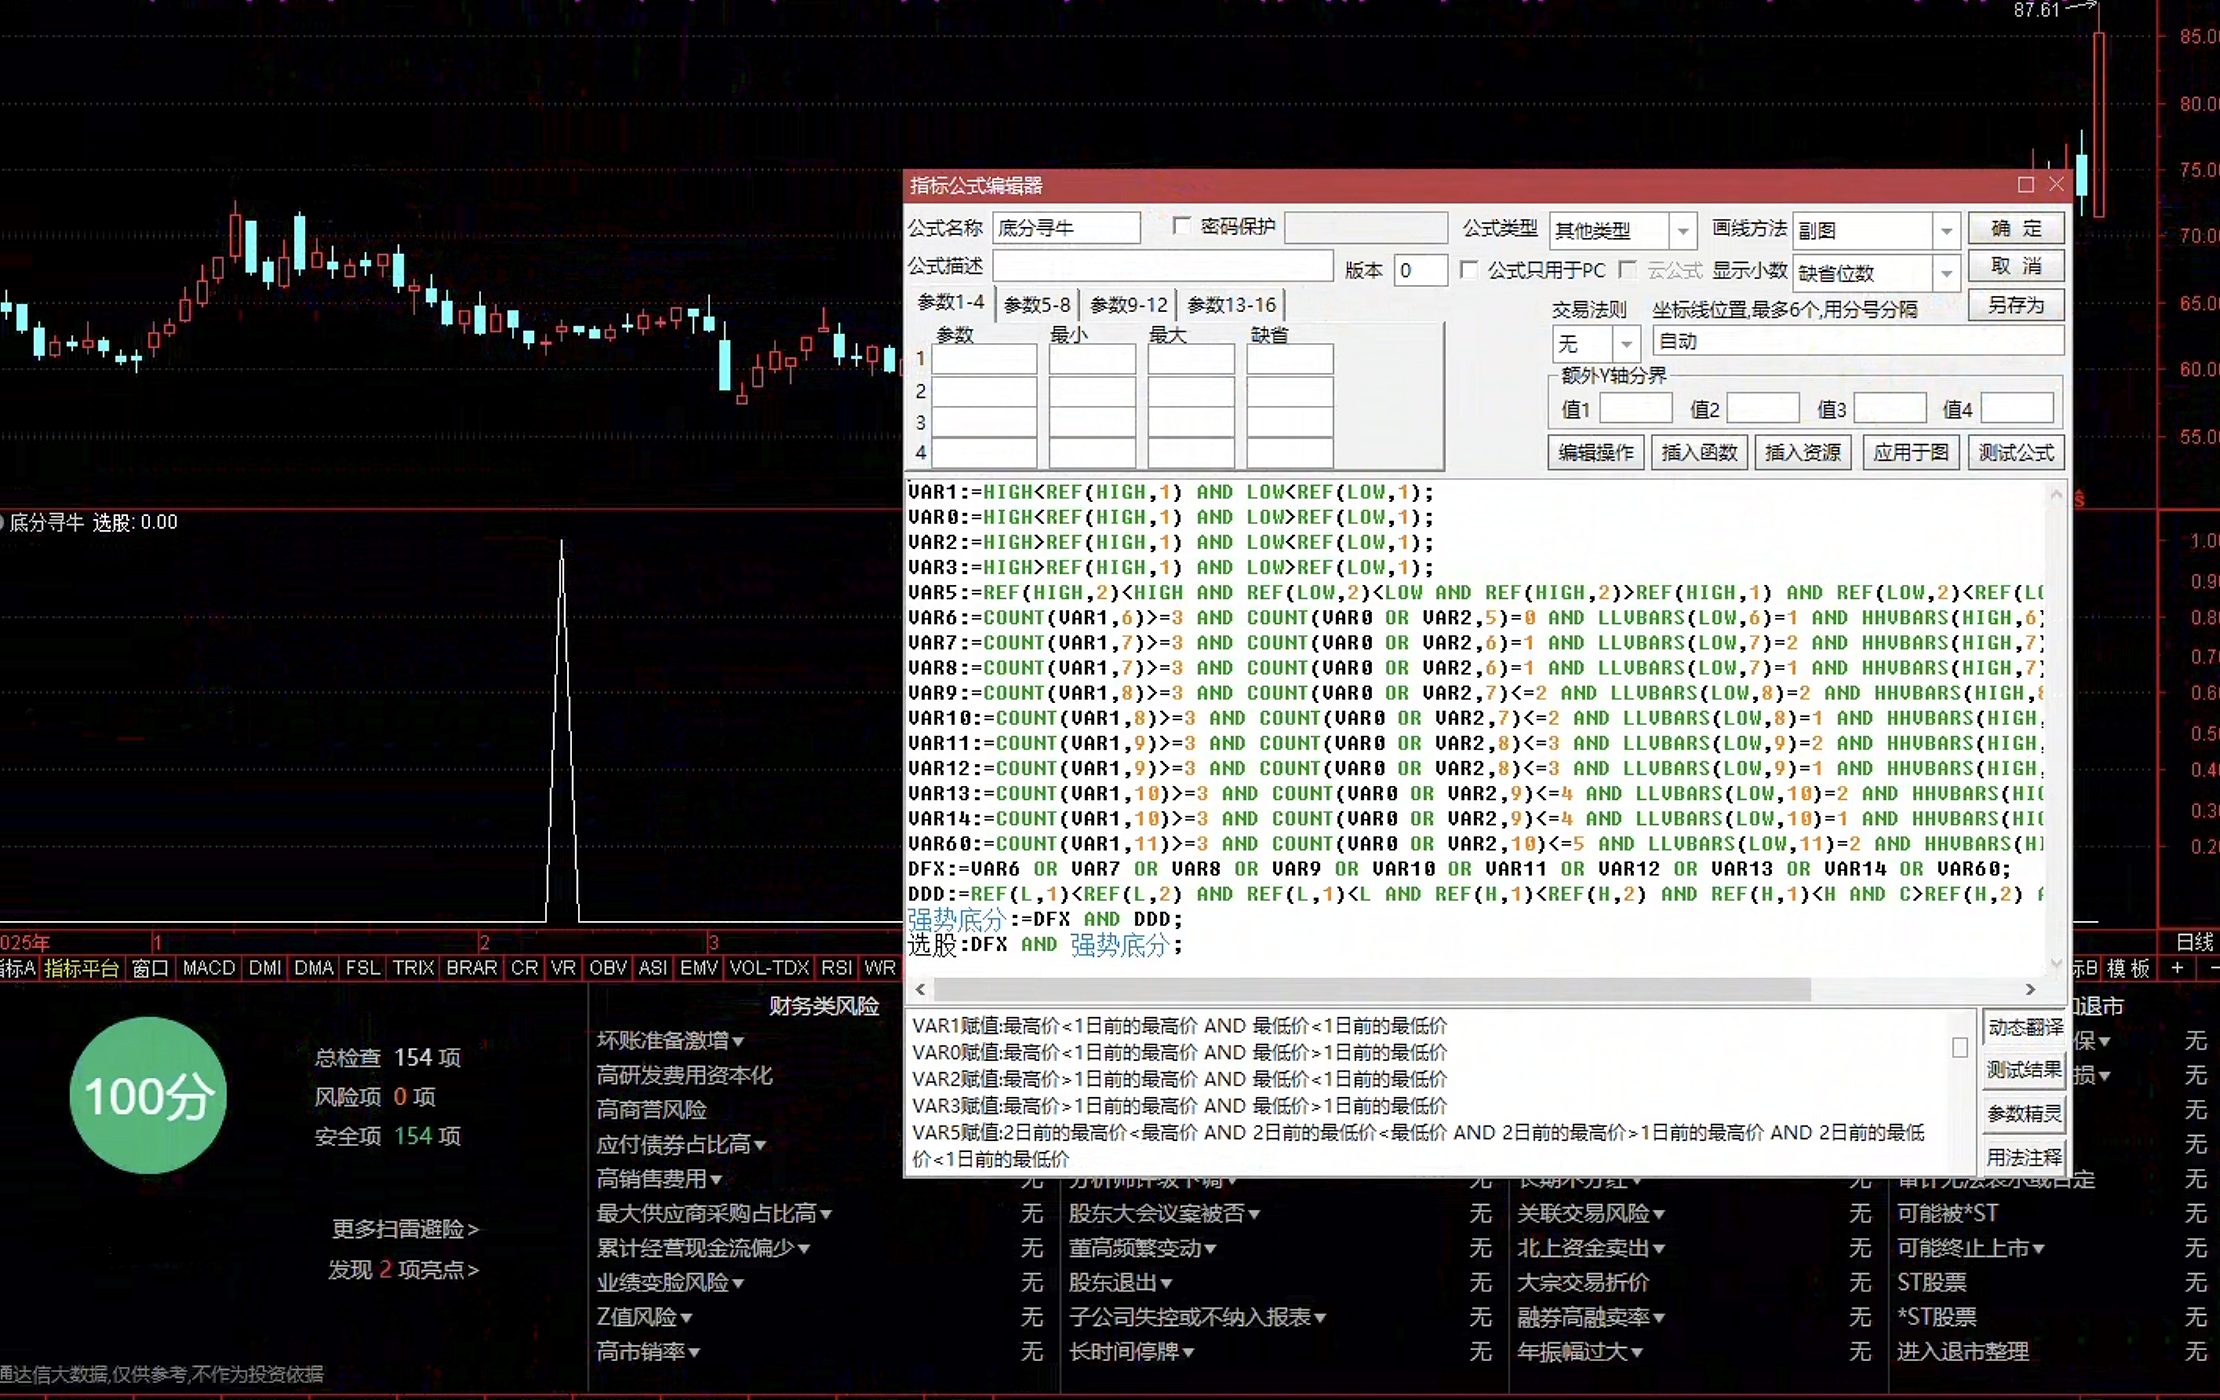Maximize the formula editor window
Image resolution: width=2220 pixels, height=1400 pixels.
point(2025,185)
